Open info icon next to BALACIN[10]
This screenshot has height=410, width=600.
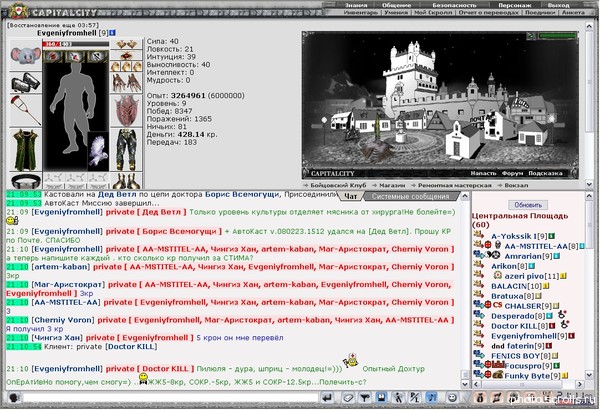click(x=546, y=286)
